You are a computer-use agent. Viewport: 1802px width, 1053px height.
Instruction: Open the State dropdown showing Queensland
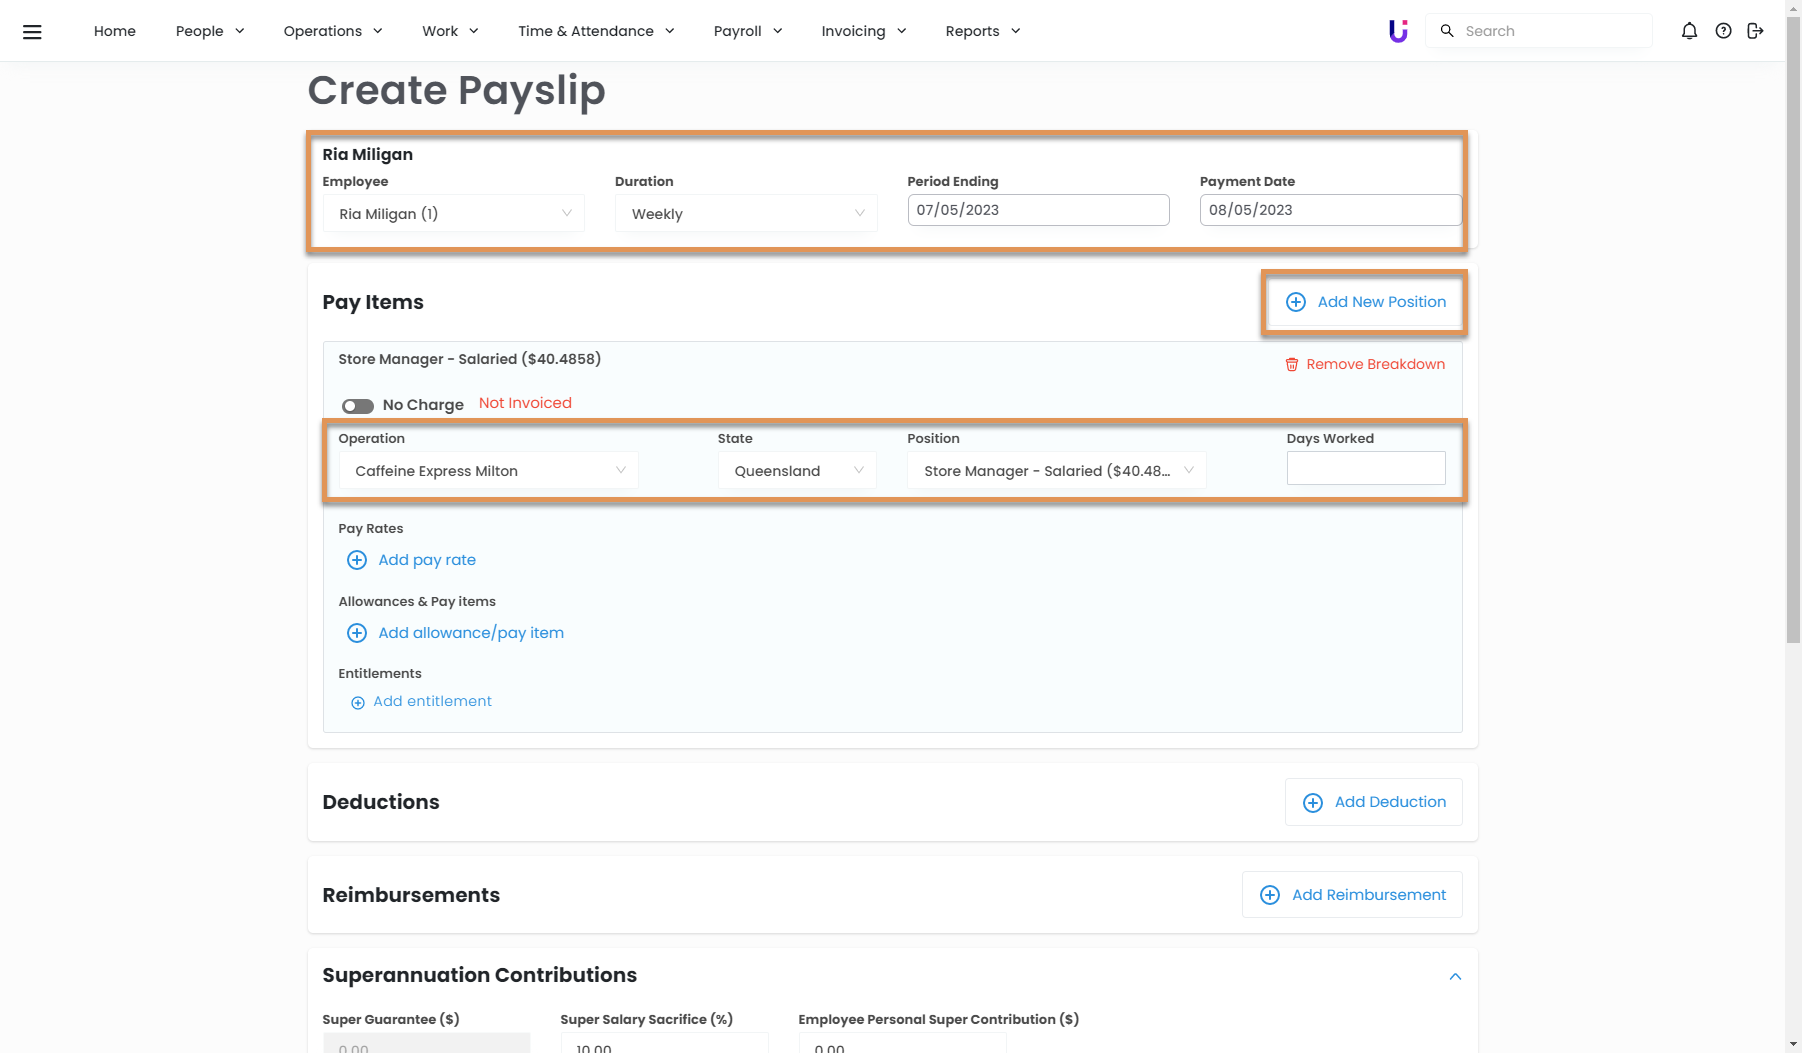point(796,471)
